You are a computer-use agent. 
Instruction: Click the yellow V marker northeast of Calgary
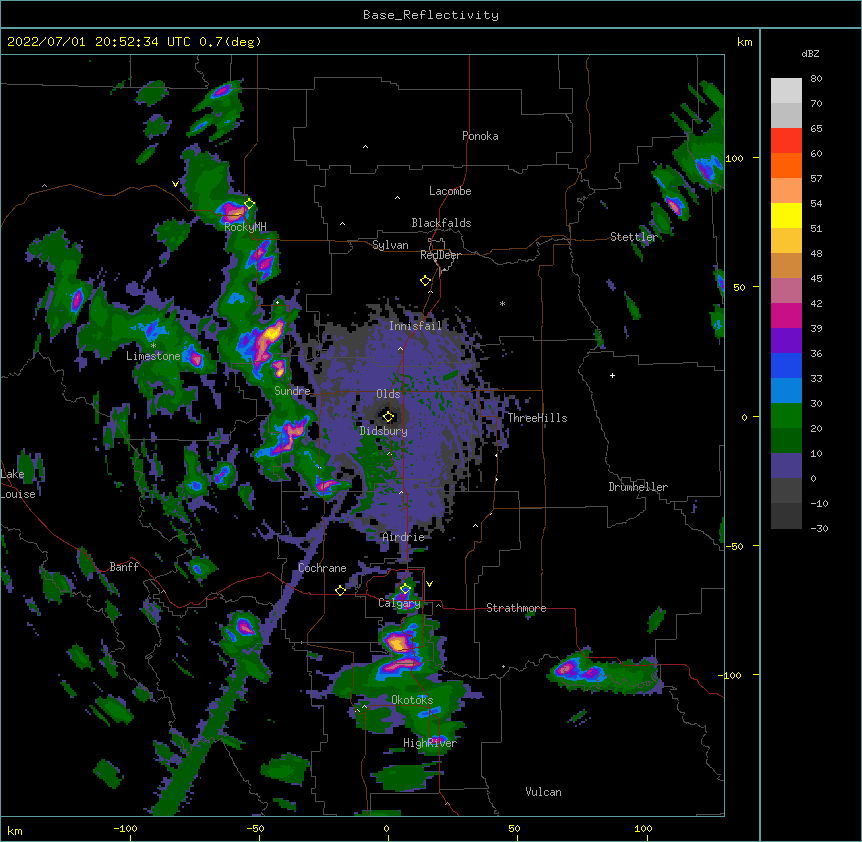pos(429,584)
